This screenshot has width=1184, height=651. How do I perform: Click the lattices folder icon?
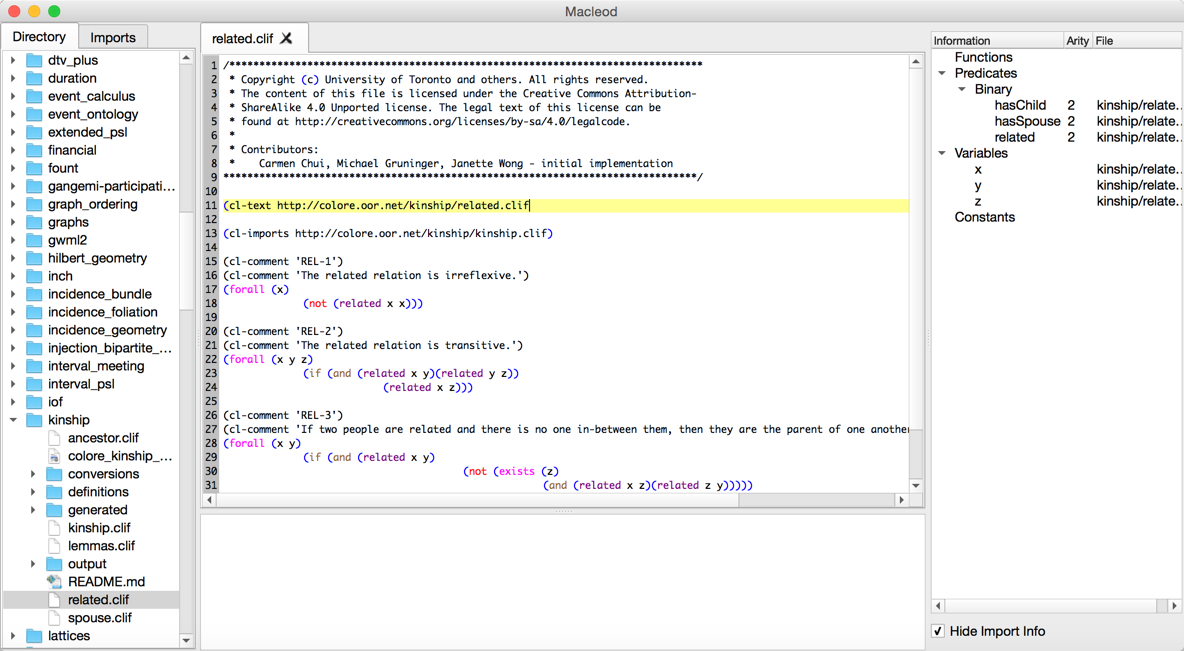tap(34, 636)
